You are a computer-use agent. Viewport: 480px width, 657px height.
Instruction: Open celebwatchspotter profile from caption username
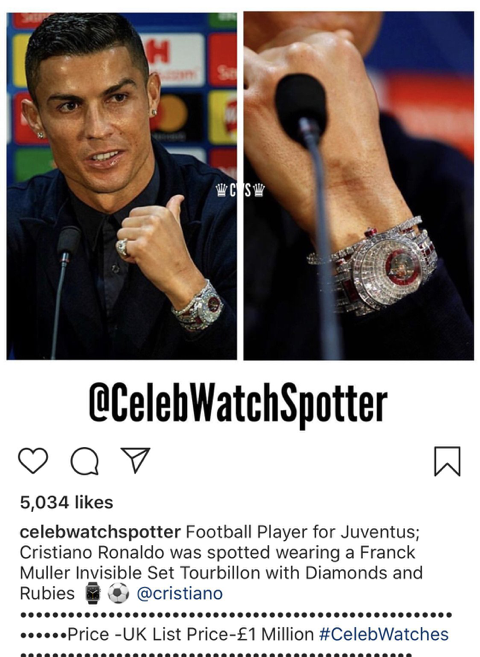pyautogui.click(x=100, y=532)
